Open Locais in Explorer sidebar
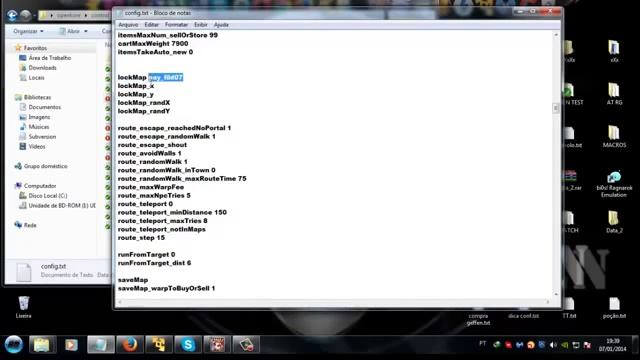This screenshot has width=640, height=360. coord(36,78)
